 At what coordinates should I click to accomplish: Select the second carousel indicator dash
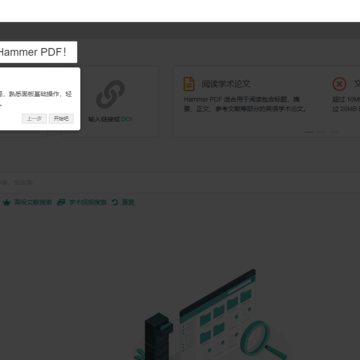pos(321,132)
